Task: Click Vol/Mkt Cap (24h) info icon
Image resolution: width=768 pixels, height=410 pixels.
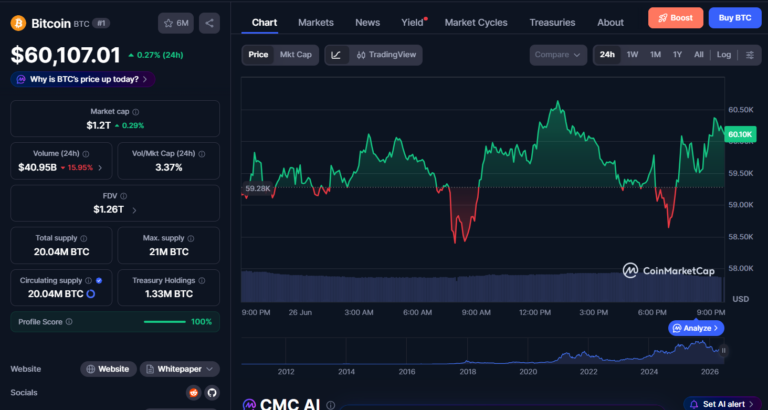Action: (202, 154)
